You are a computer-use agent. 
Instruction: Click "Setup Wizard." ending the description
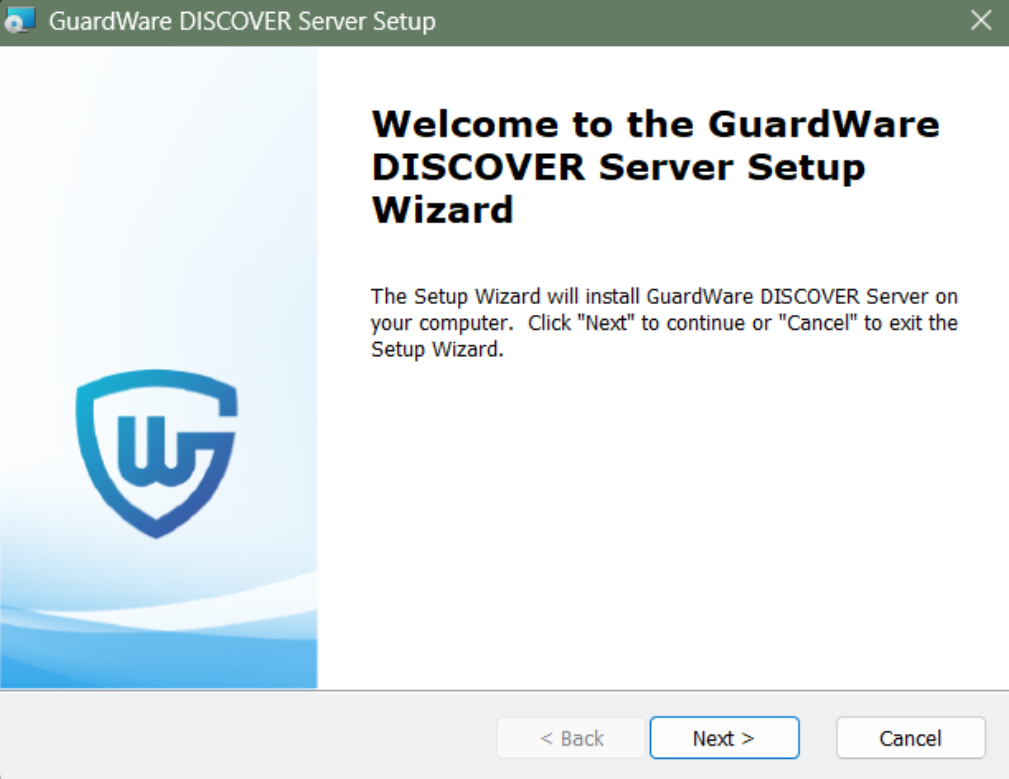coord(436,350)
